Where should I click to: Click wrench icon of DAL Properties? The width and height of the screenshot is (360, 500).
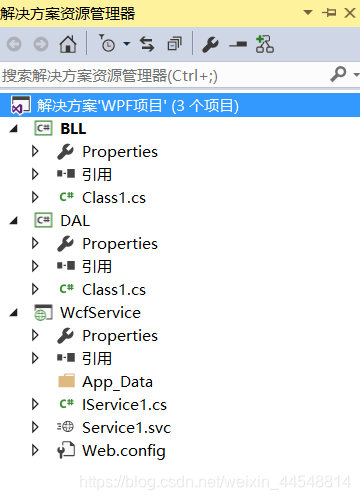click(x=65, y=244)
